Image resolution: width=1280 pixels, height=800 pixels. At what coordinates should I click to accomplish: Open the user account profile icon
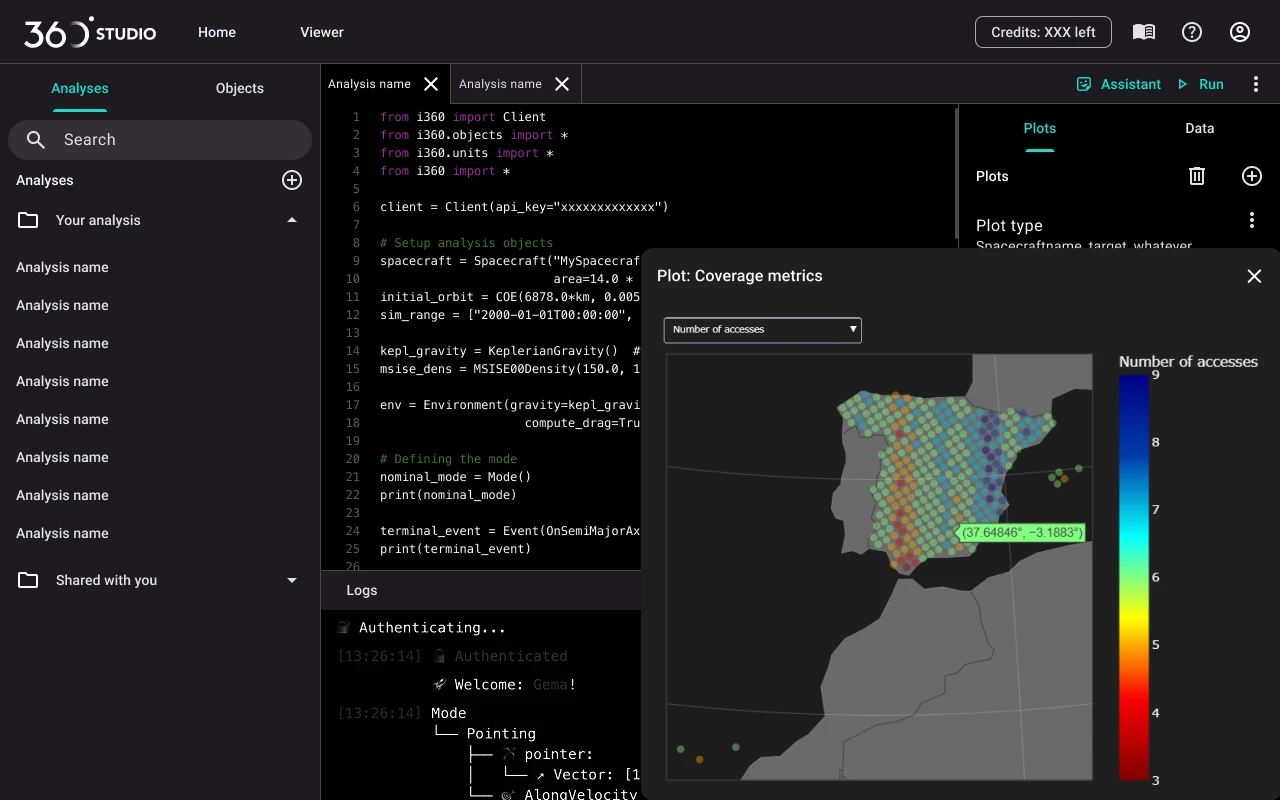1239,32
